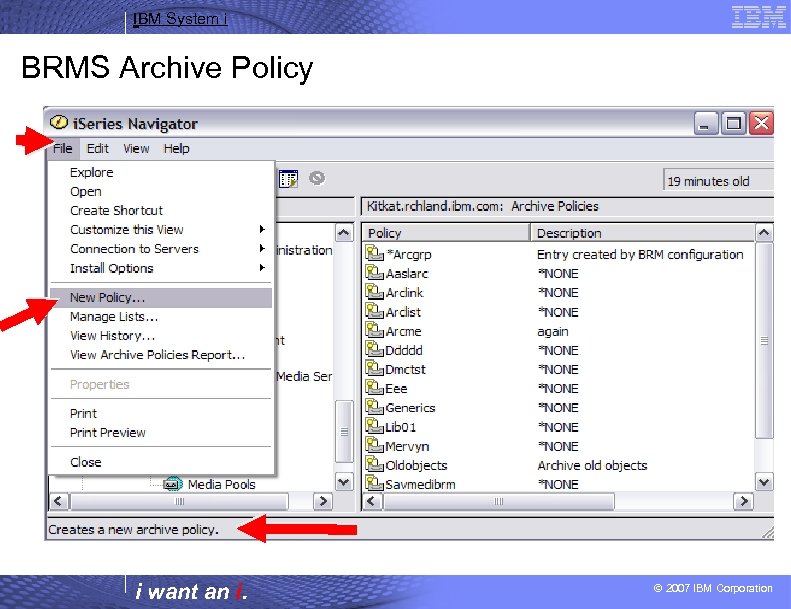The image size is (791, 609).
Task: Click the policy list scroll left arrow
Action: 372,501
